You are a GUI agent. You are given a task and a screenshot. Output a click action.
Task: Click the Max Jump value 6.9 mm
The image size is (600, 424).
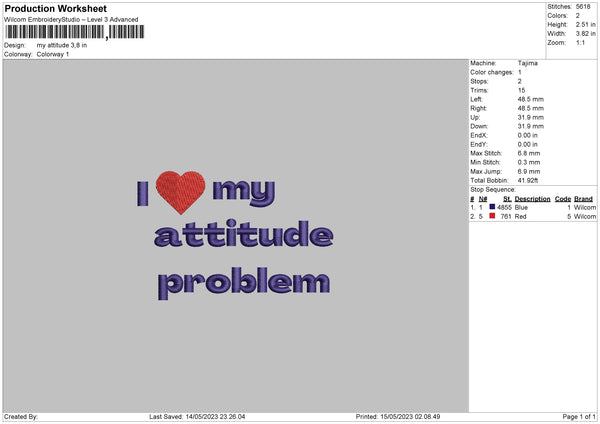coord(529,171)
